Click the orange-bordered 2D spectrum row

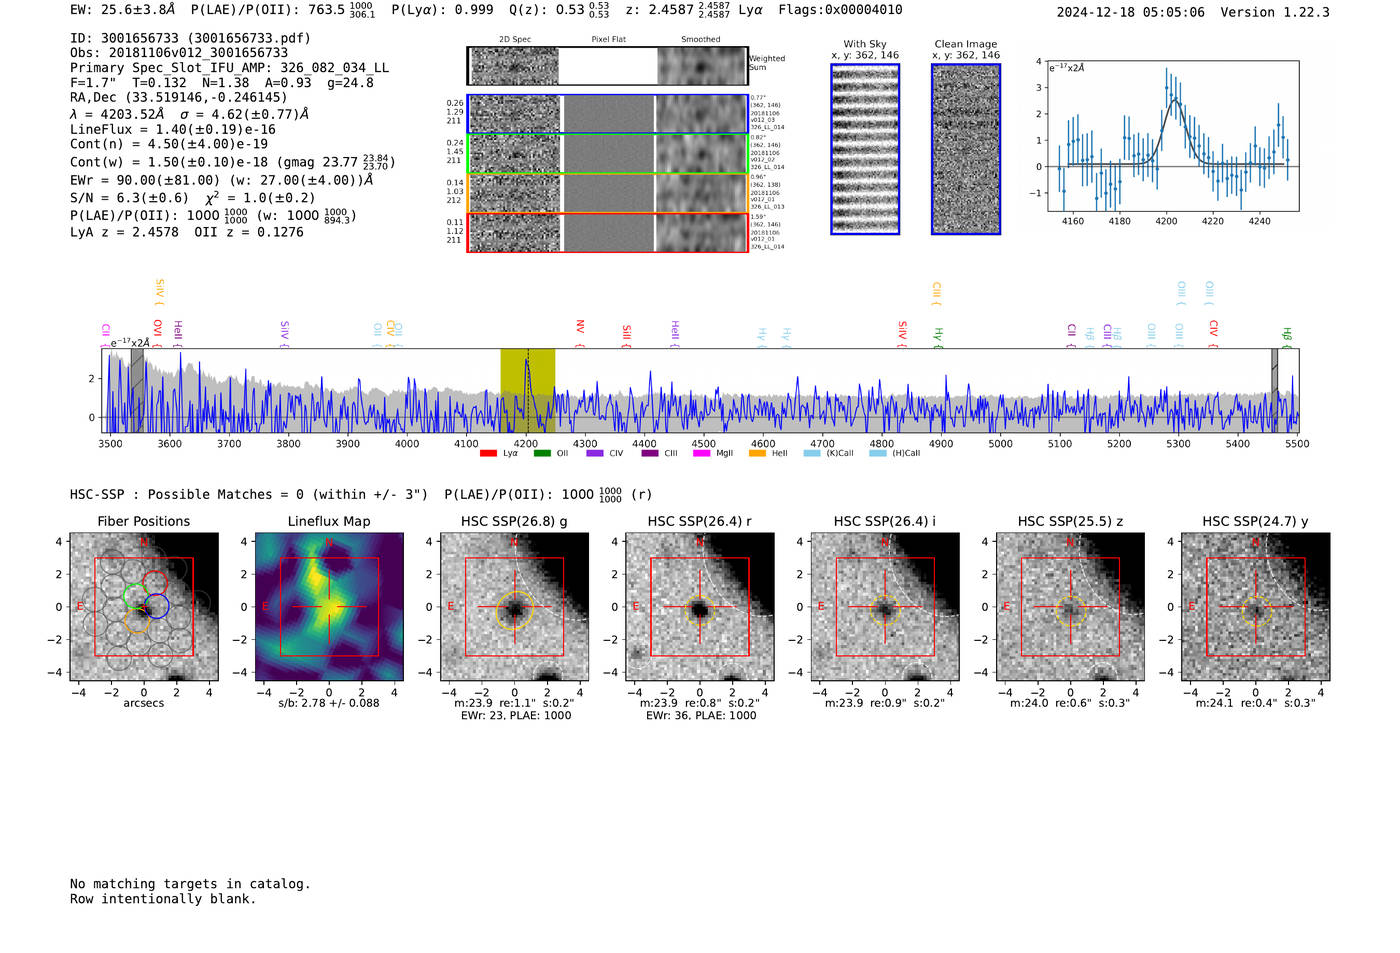608,193
